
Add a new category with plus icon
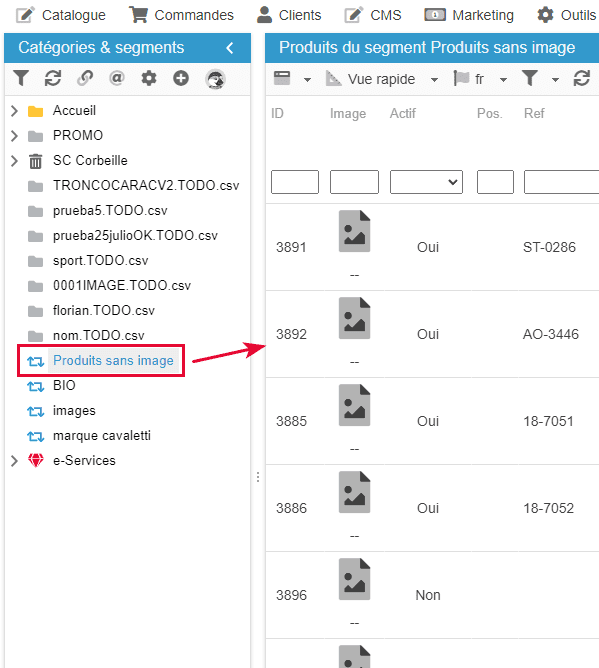(181, 78)
